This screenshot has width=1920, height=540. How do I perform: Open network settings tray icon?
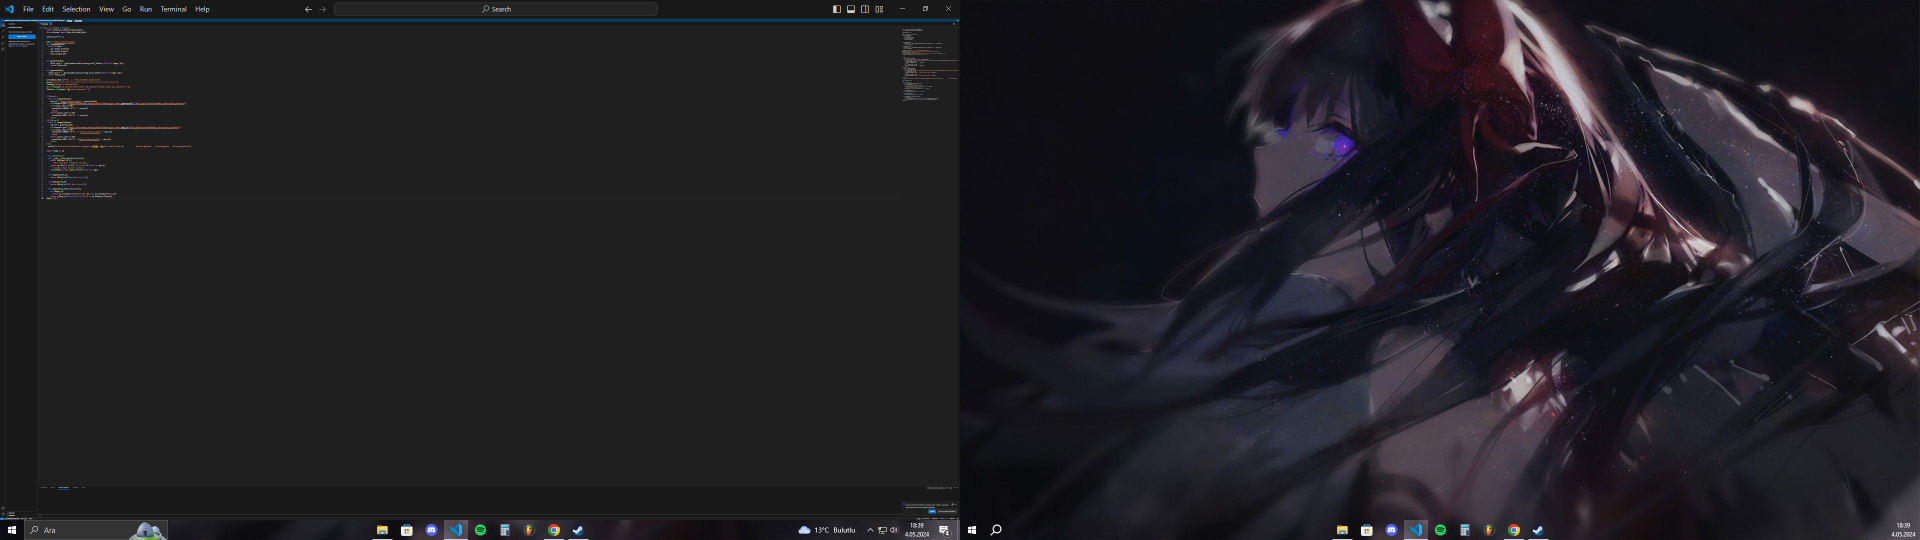pyautogui.click(x=882, y=530)
